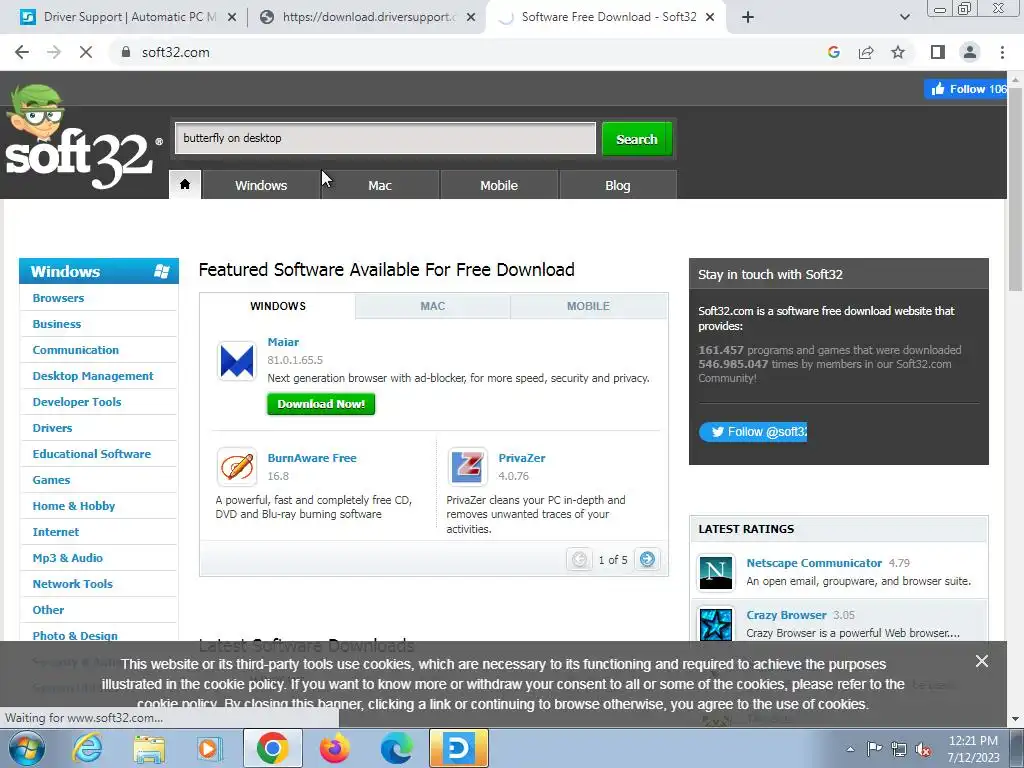Open the Windows navigation tab
This screenshot has height=768, width=1024.
click(x=261, y=185)
